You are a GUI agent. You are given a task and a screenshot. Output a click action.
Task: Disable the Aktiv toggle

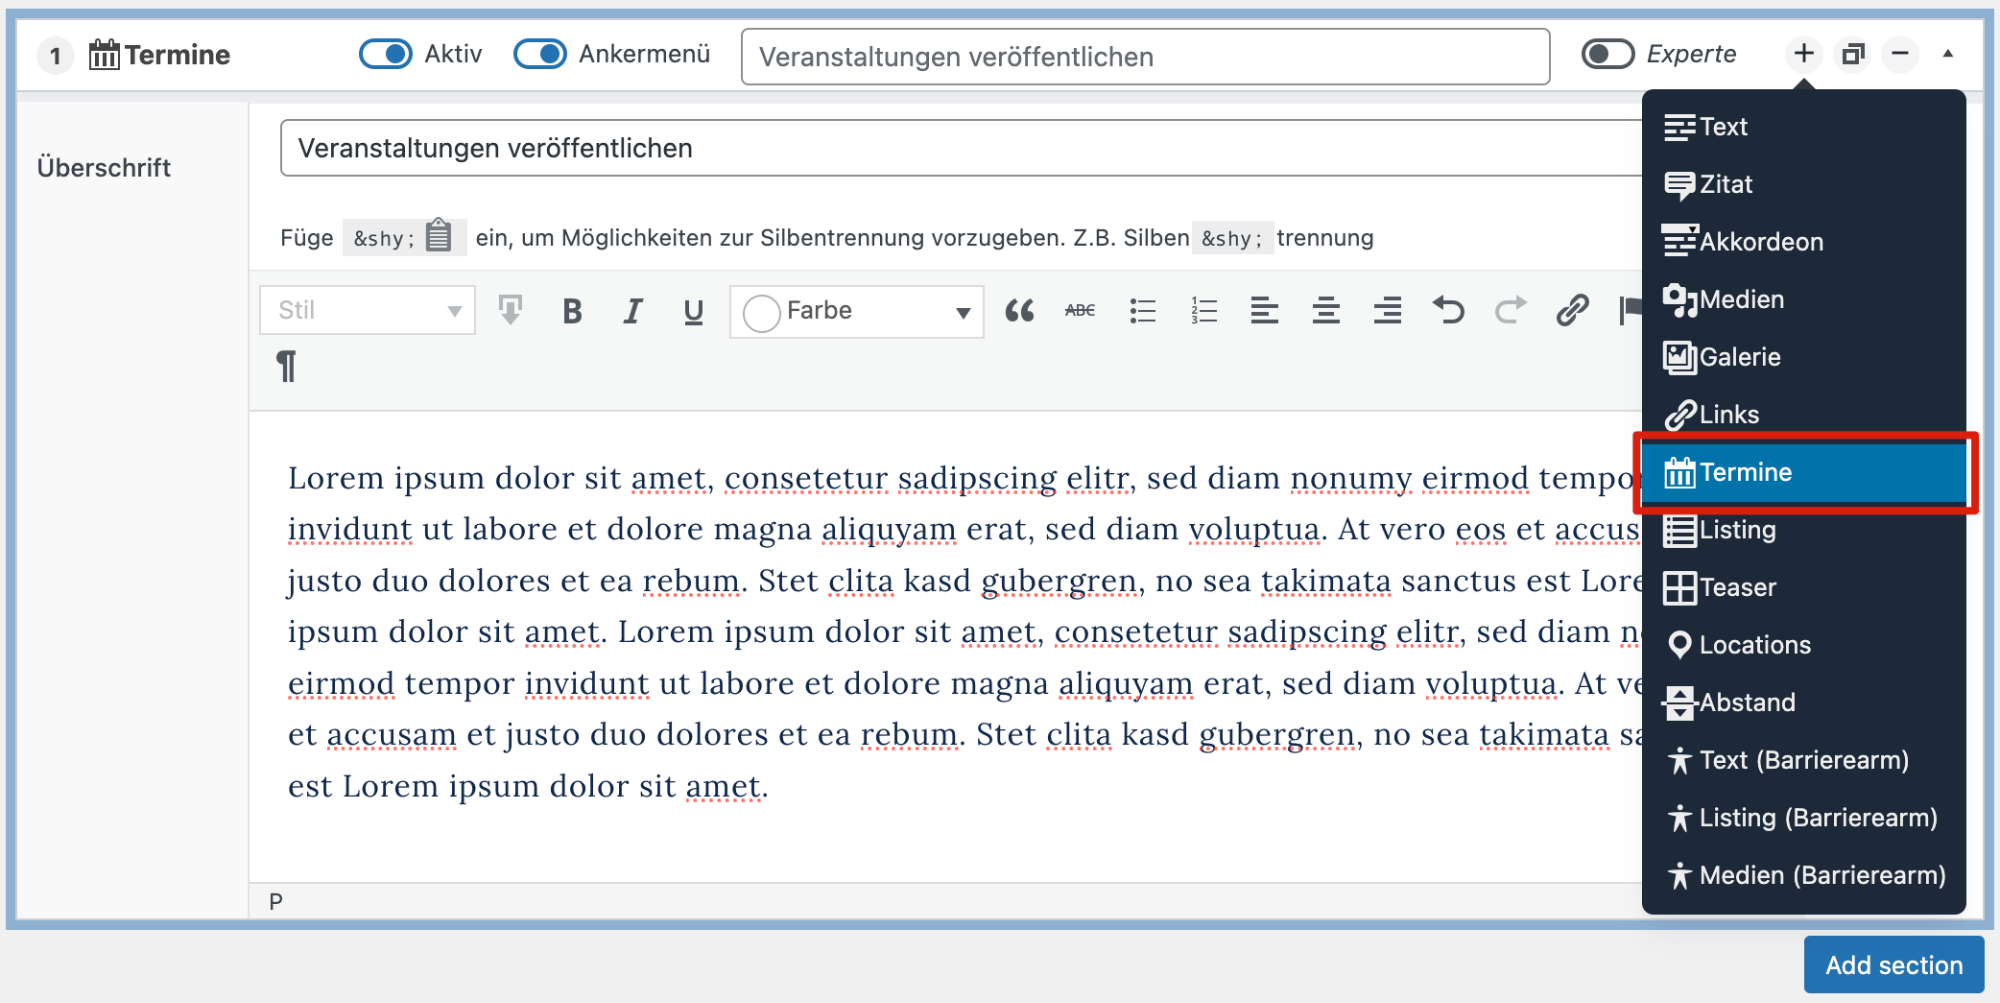[385, 54]
